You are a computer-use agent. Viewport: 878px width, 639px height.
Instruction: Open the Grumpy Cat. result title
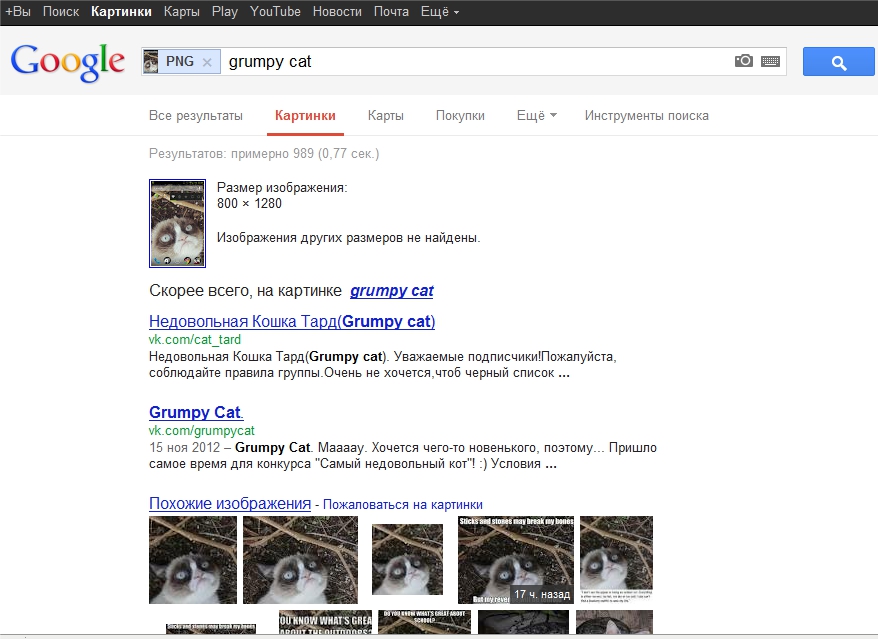[x=196, y=412]
